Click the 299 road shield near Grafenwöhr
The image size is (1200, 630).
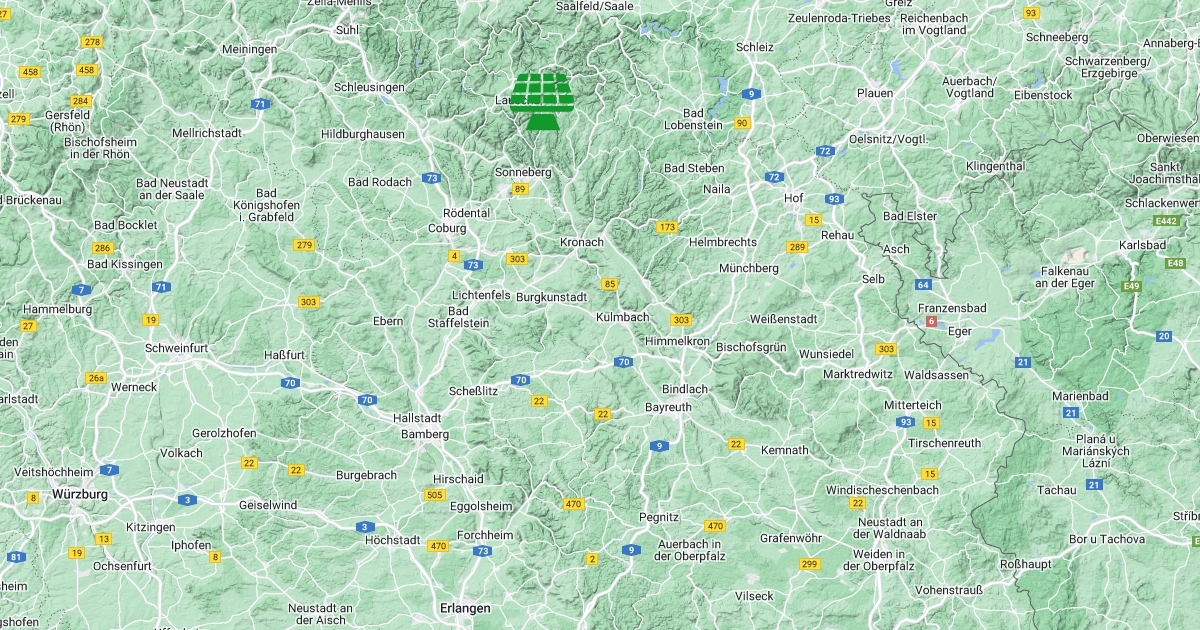click(810, 564)
